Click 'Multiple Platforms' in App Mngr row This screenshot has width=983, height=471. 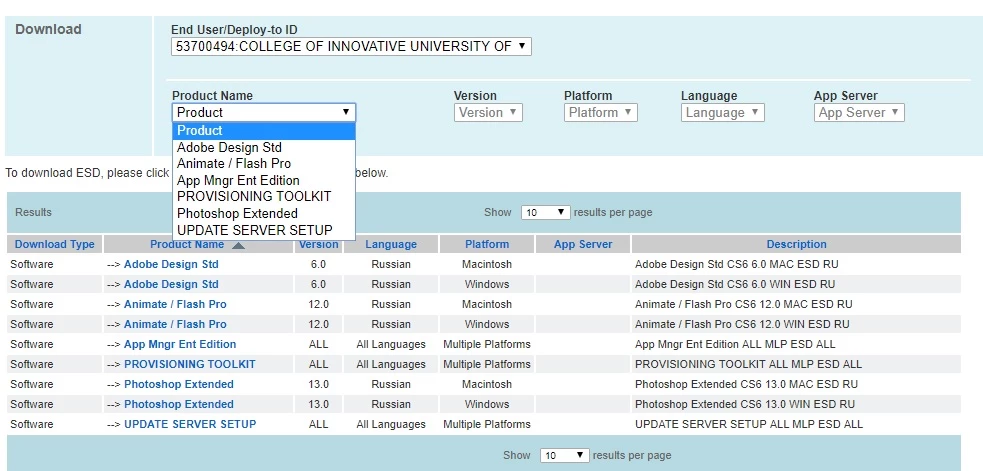click(x=486, y=344)
